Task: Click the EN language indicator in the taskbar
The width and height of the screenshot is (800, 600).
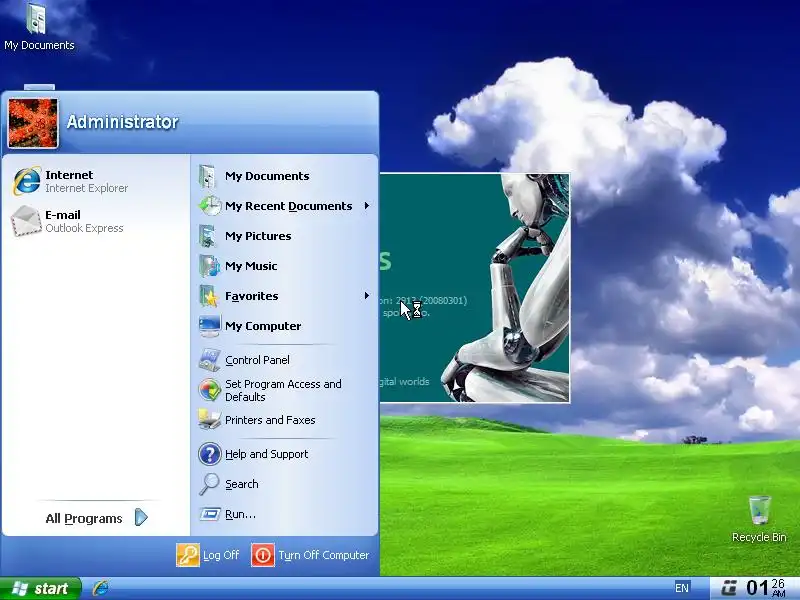Action: tap(682, 588)
